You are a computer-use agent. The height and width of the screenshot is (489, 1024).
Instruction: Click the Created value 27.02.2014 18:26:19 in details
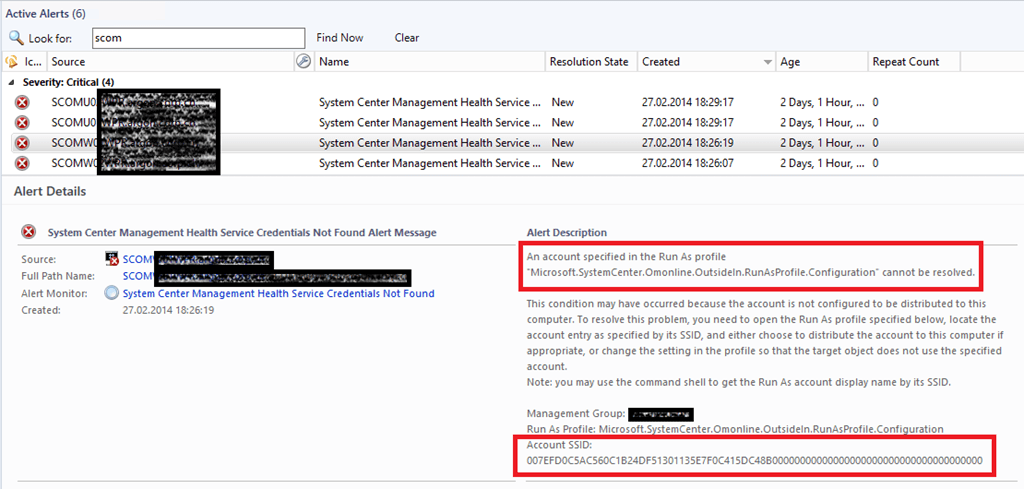(x=168, y=310)
